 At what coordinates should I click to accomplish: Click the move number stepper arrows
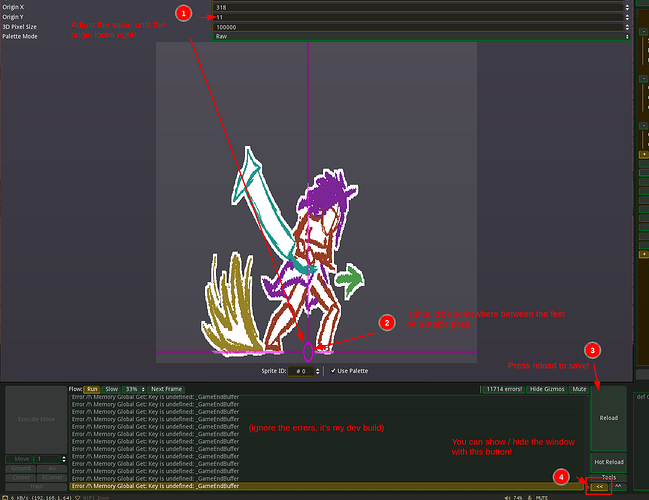tap(64, 459)
